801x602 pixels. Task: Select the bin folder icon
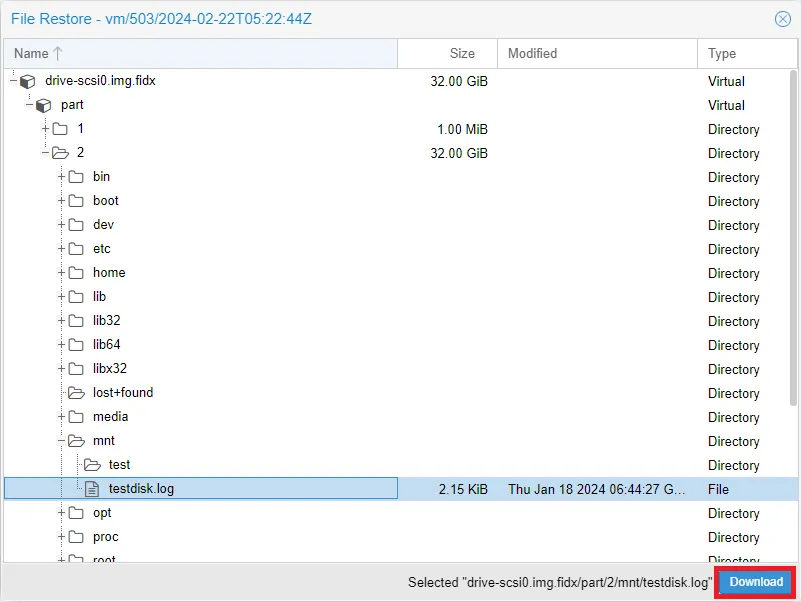pyautogui.click(x=76, y=177)
